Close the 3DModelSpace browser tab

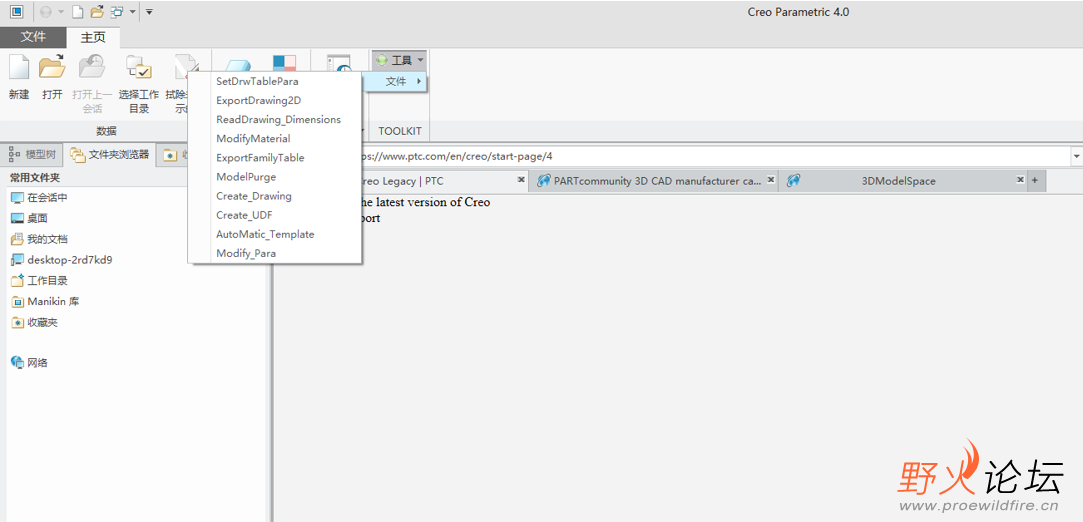click(x=1019, y=180)
